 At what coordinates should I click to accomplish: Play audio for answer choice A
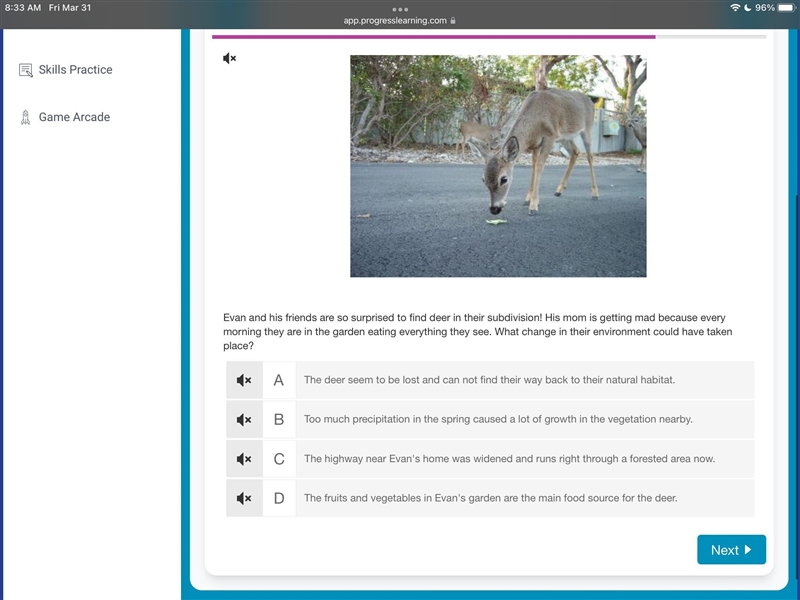[244, 380]
